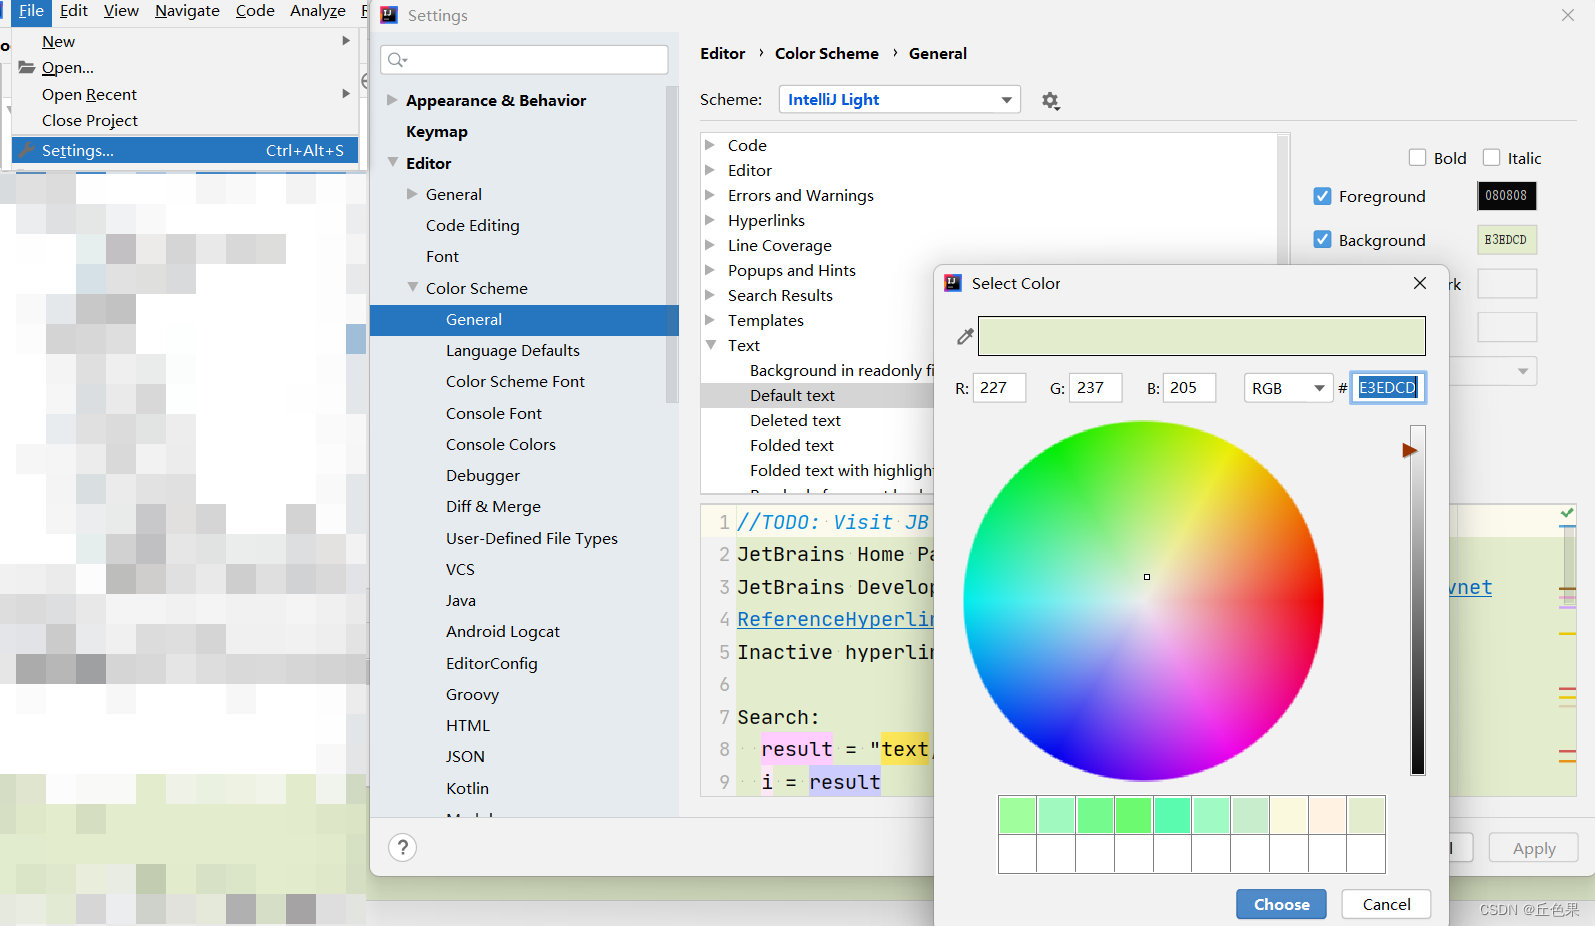Close the Select Color dialog
Screen dimensions: 1595x926
click(x=1420, y=283)
